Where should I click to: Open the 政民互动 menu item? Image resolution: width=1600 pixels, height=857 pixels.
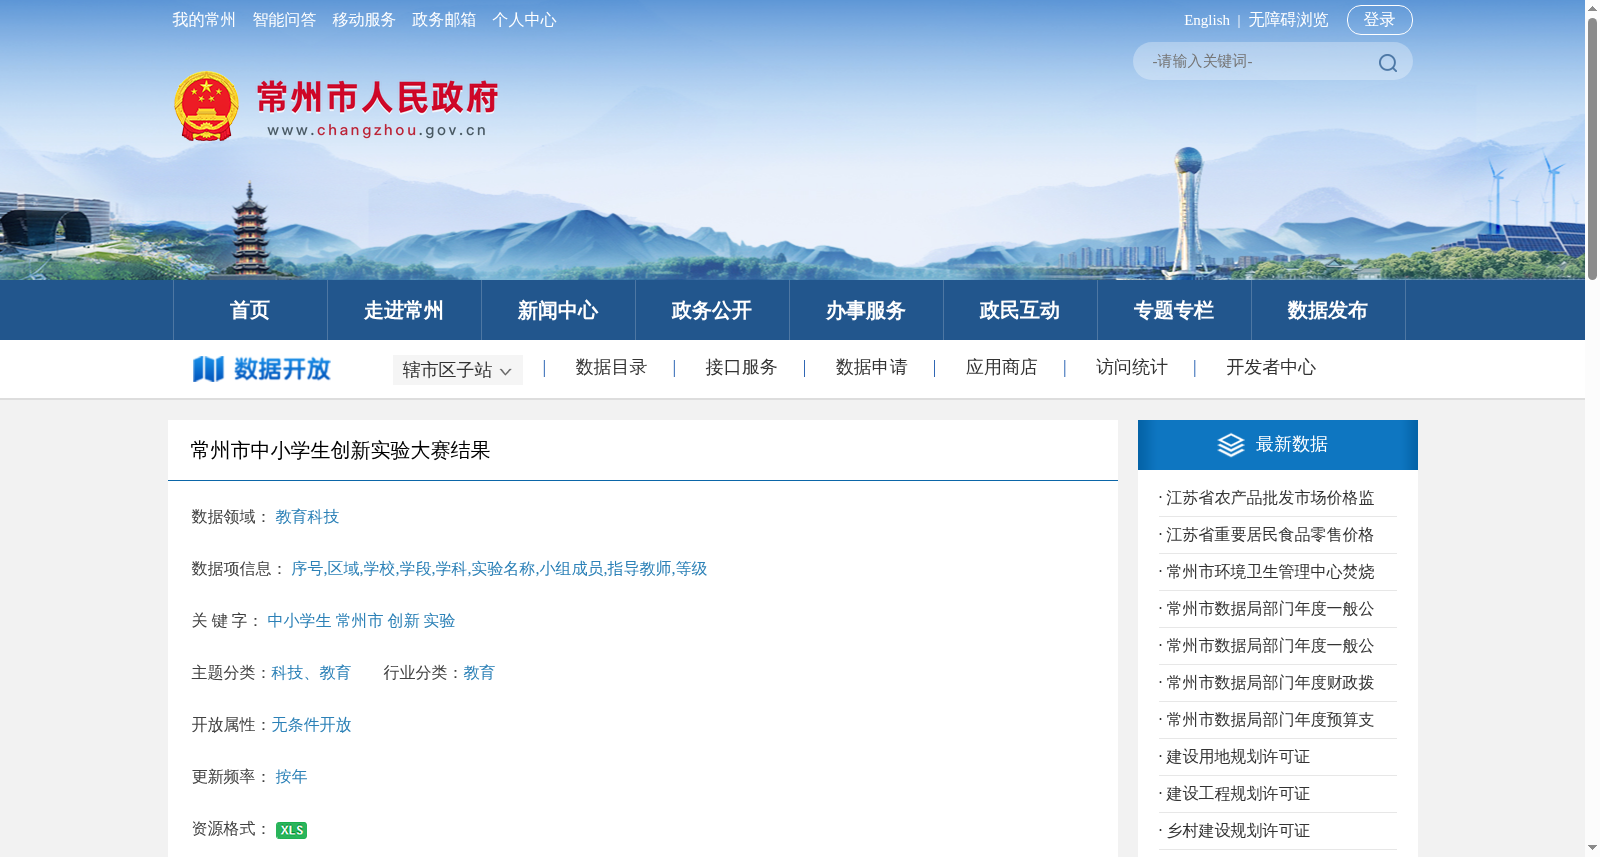(x=1020, y=310)
